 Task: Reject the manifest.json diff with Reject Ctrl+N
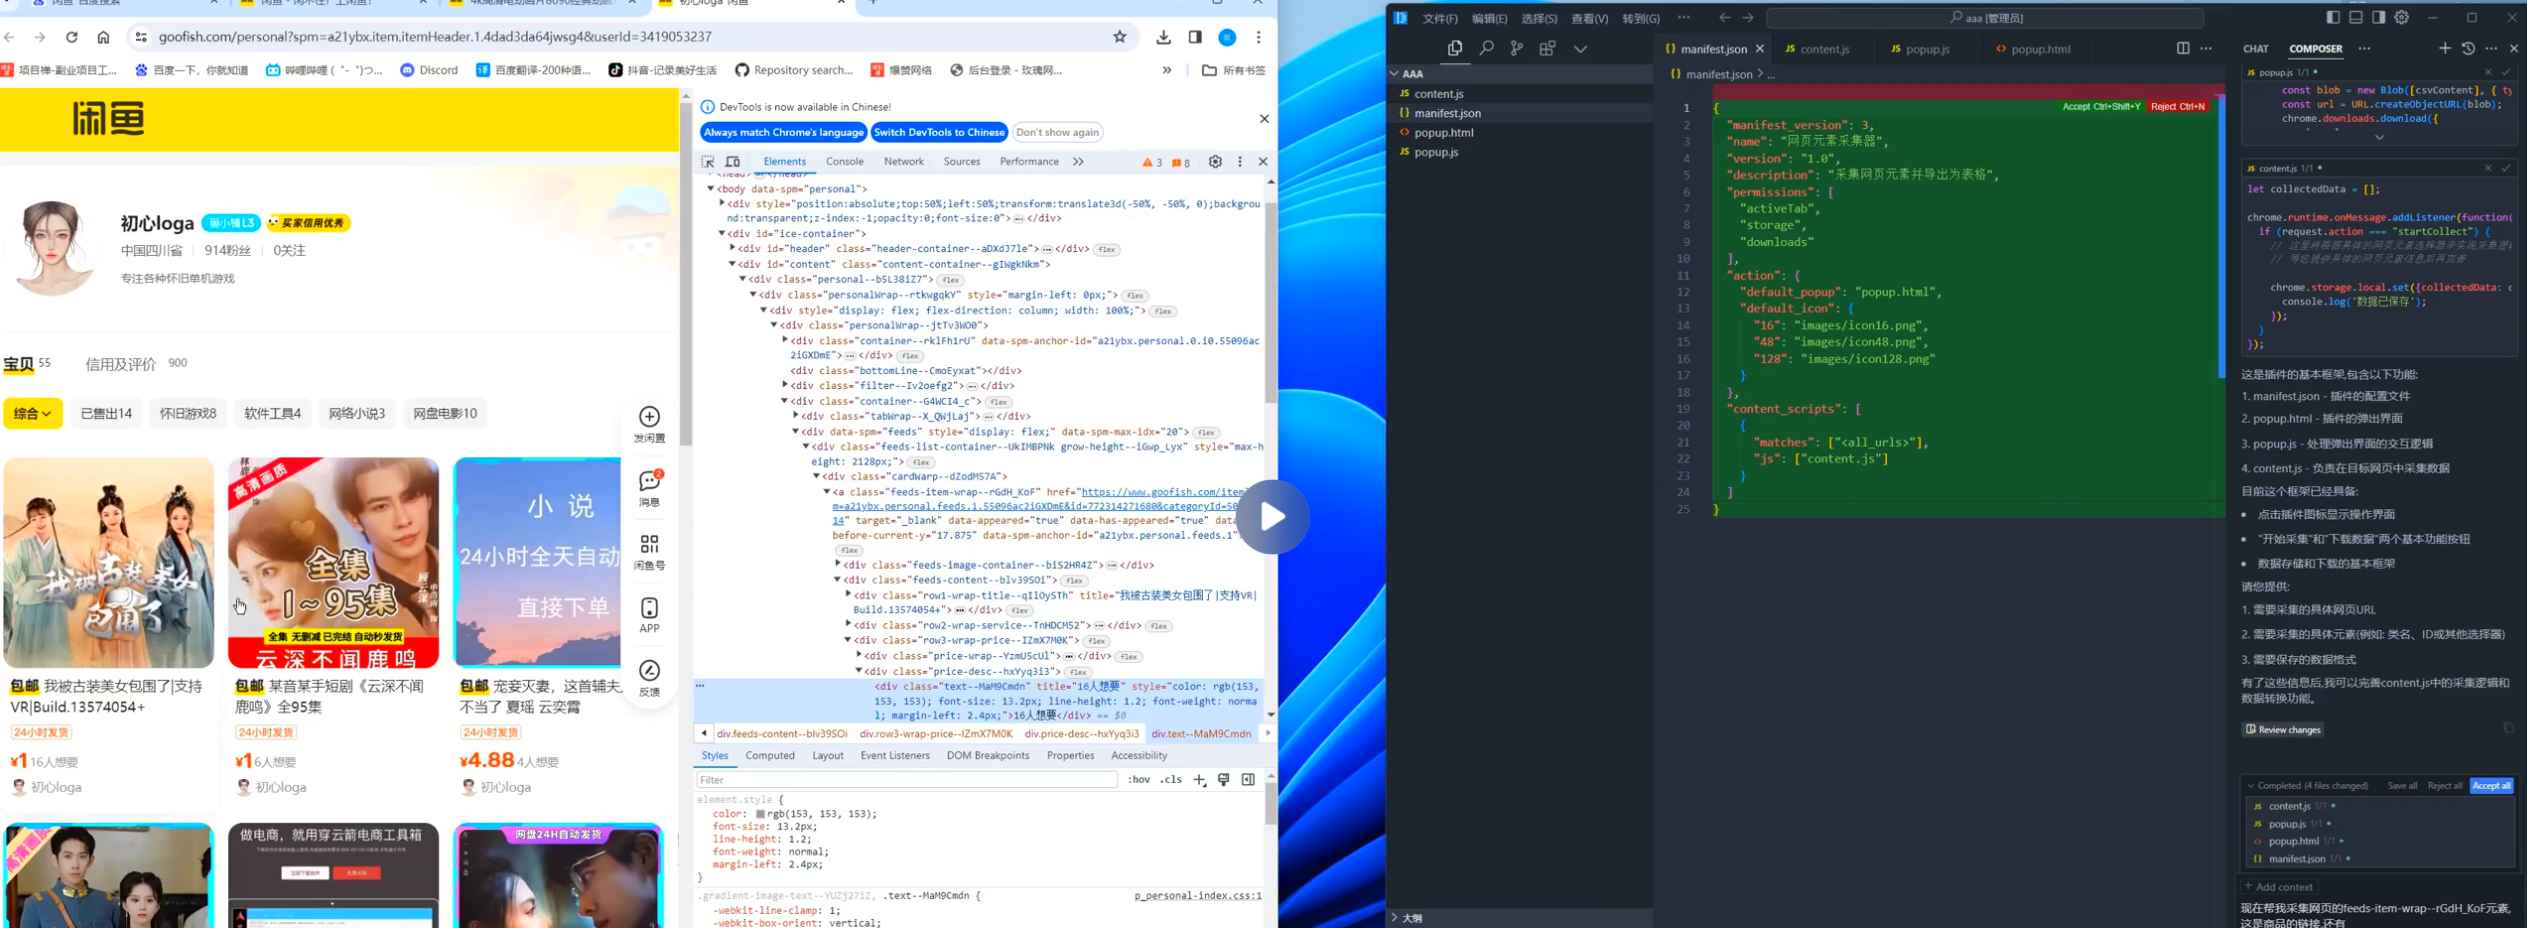(2177, 106)
